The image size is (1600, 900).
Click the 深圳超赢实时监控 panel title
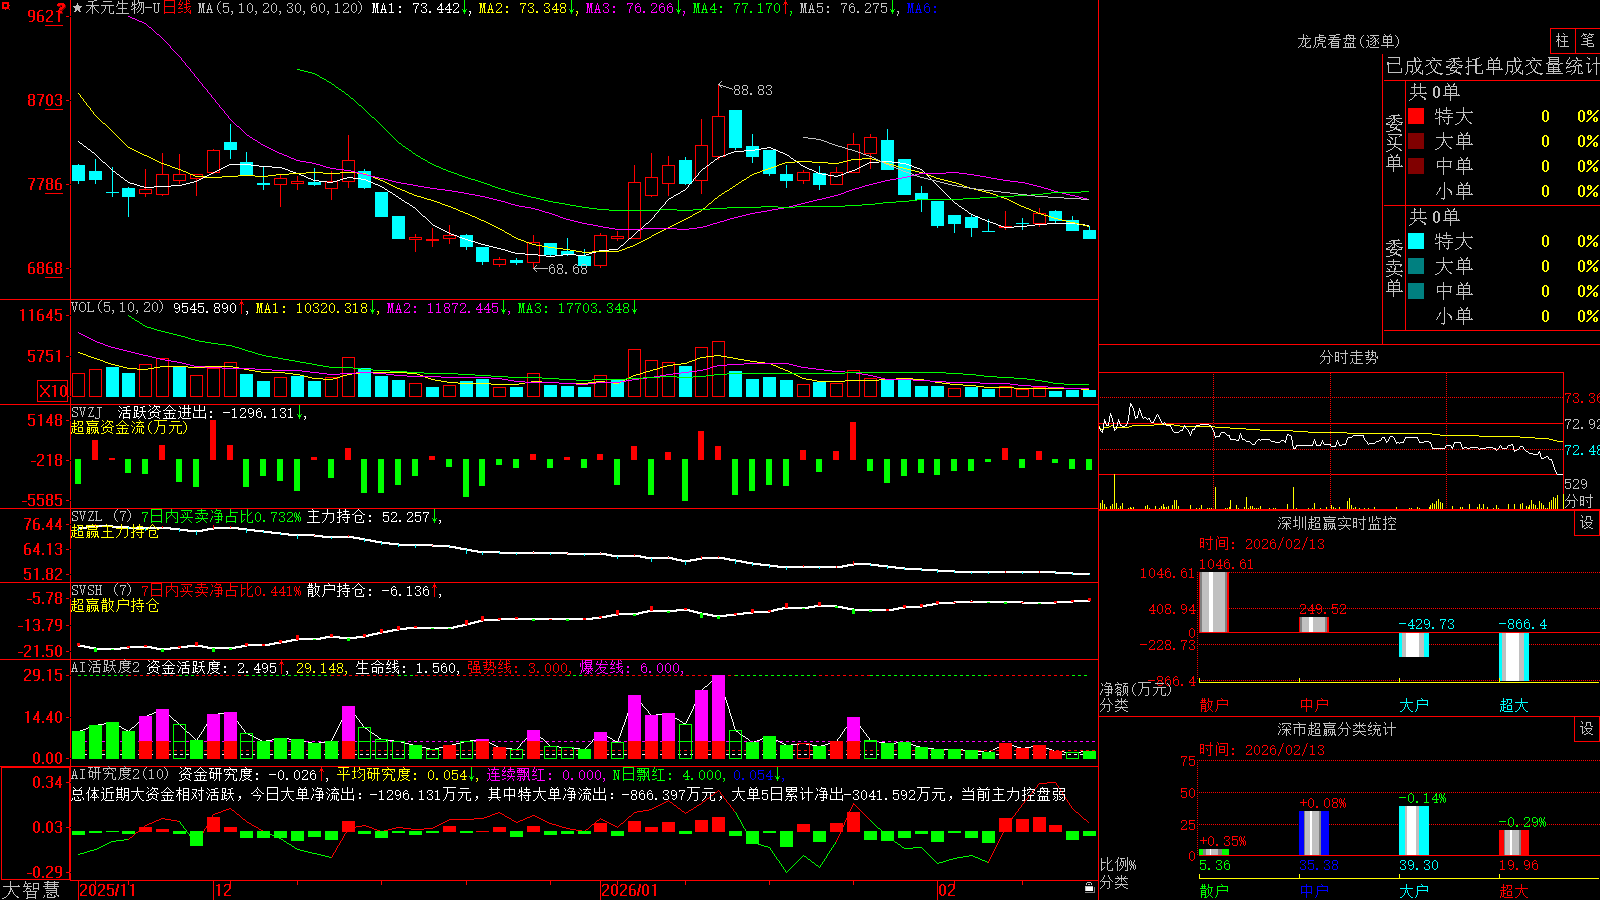[x=1337, y=523]
